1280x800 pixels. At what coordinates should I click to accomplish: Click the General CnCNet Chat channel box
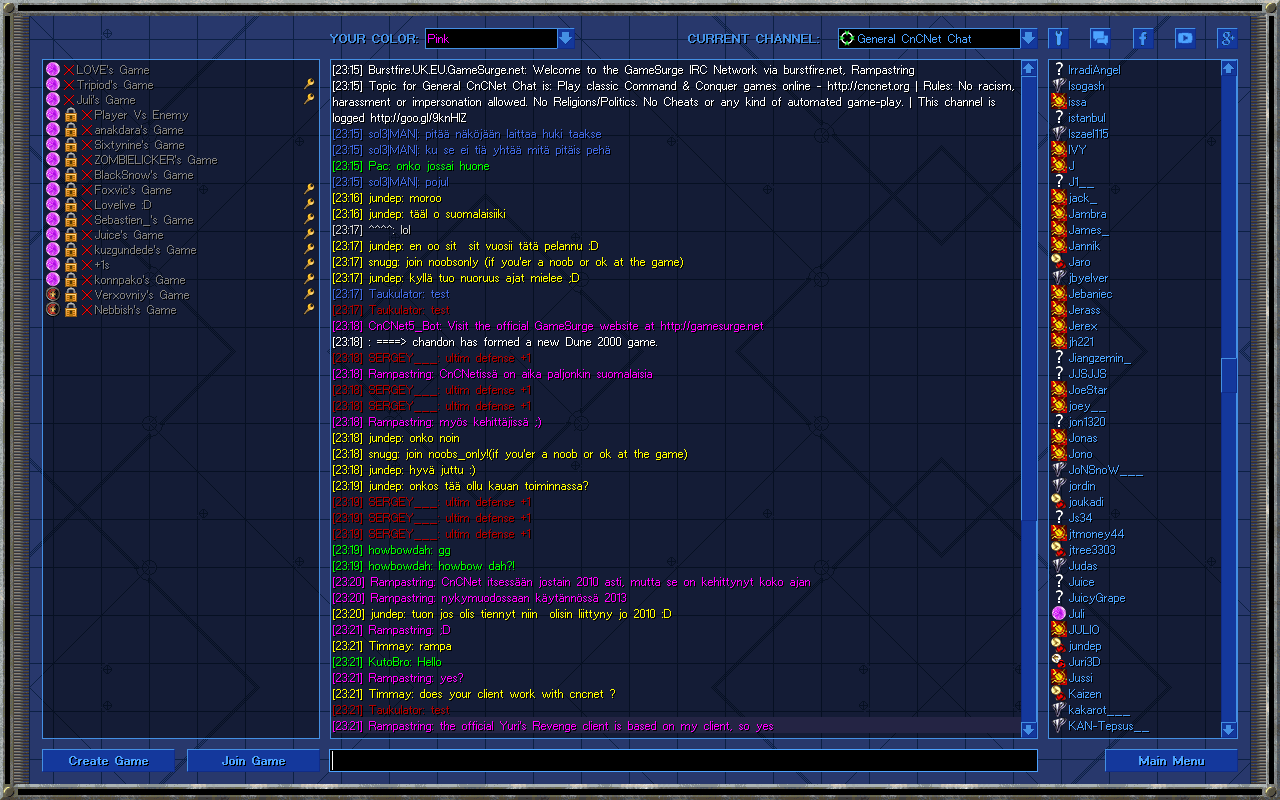coord(928,39)
